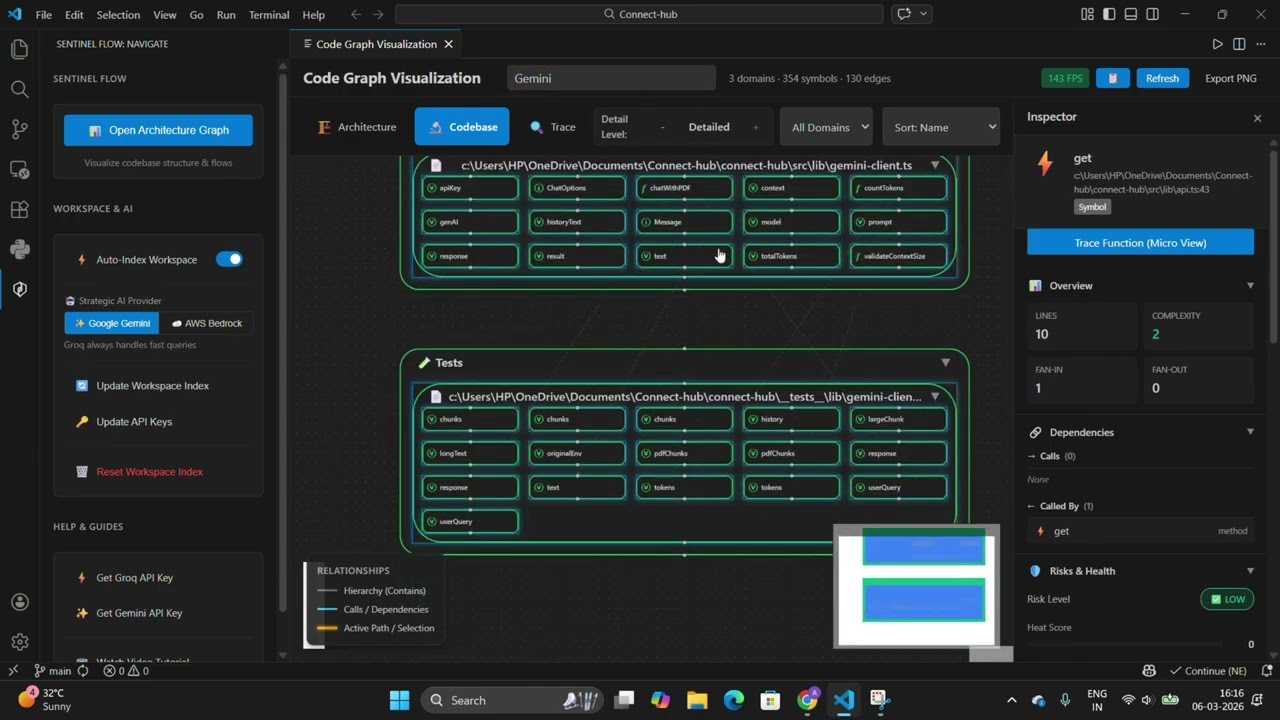Screen dimensions: 1280x720
Task: Collapse the Tests domain group
Action: [945, 362]
